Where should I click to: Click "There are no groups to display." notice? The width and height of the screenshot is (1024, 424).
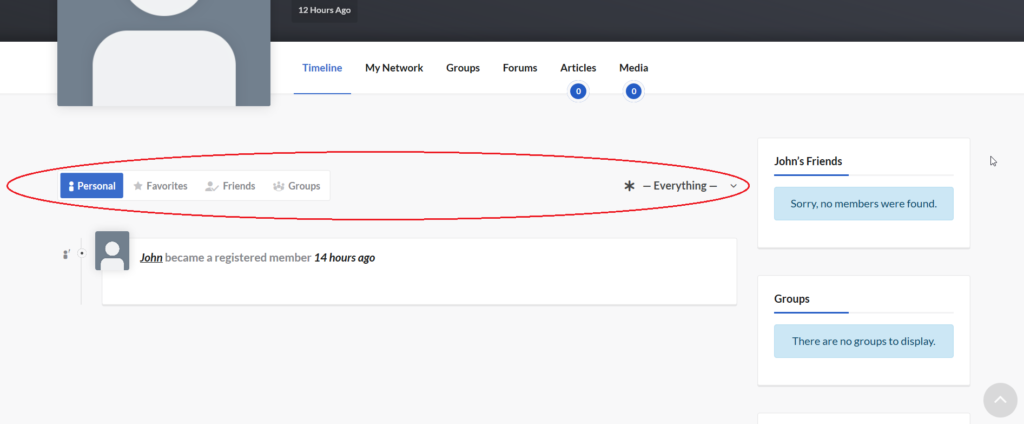tap(863, 341)
